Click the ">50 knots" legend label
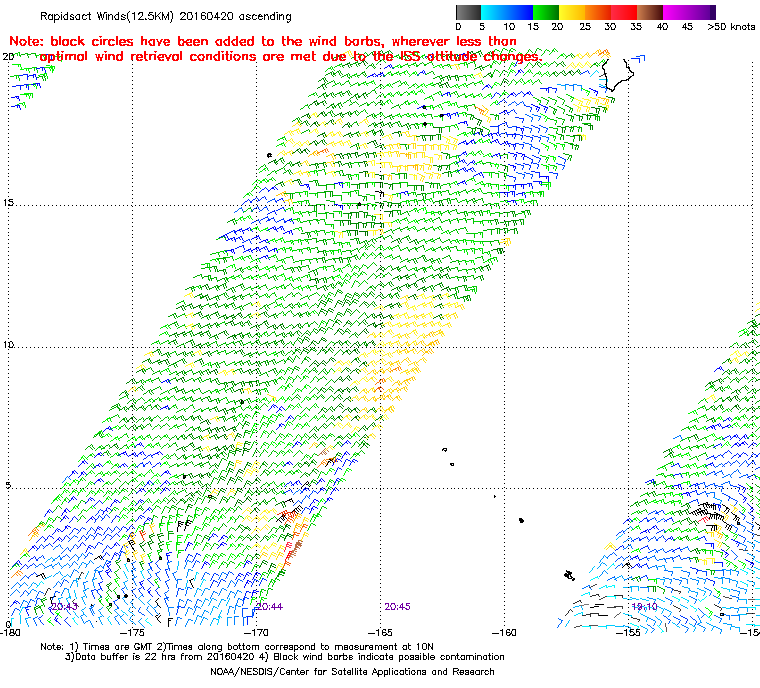This screenshot has height=688, width=760. click(731, 27)
